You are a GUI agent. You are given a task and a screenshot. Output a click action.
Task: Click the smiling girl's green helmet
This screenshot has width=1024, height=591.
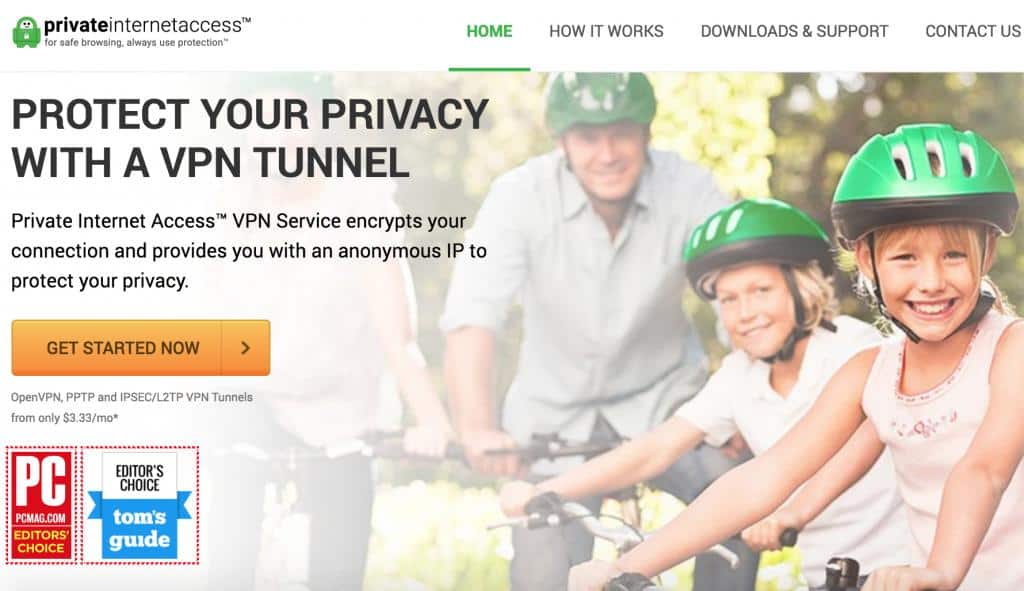tap(924, 176)
